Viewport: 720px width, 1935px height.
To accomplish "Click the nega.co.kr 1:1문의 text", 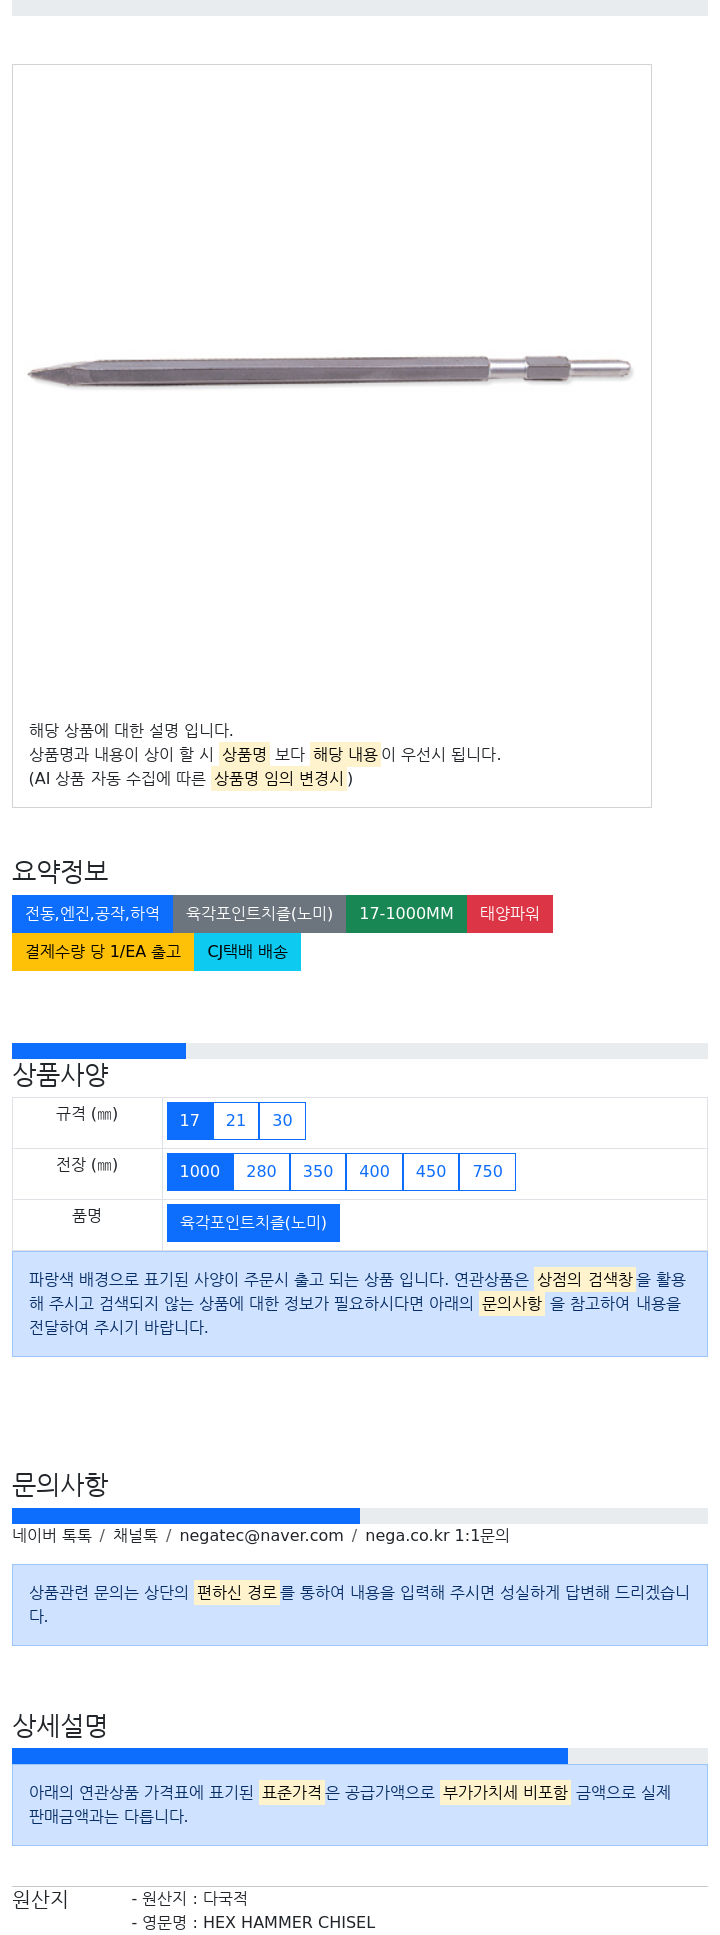I will (x=437, y=1536).
